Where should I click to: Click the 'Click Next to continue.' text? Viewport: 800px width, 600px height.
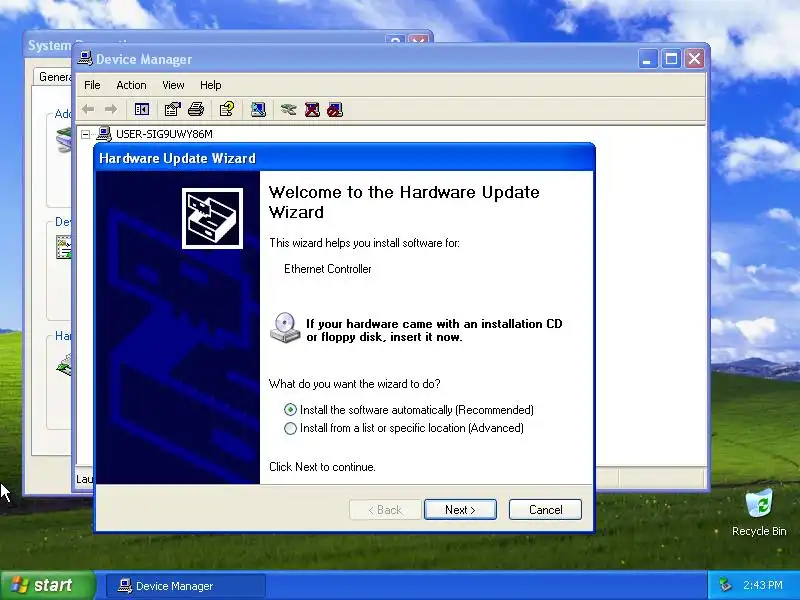(x=322, y=467)
